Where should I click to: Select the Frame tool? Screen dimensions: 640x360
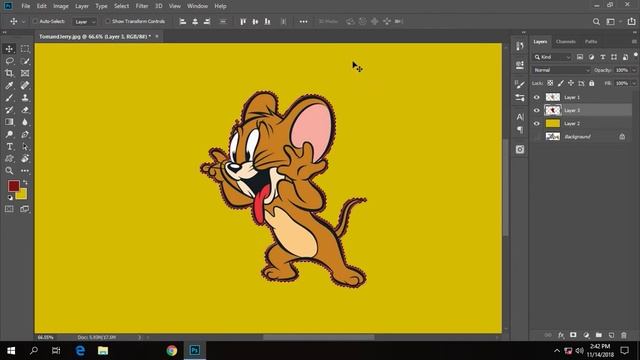(25, 73)
